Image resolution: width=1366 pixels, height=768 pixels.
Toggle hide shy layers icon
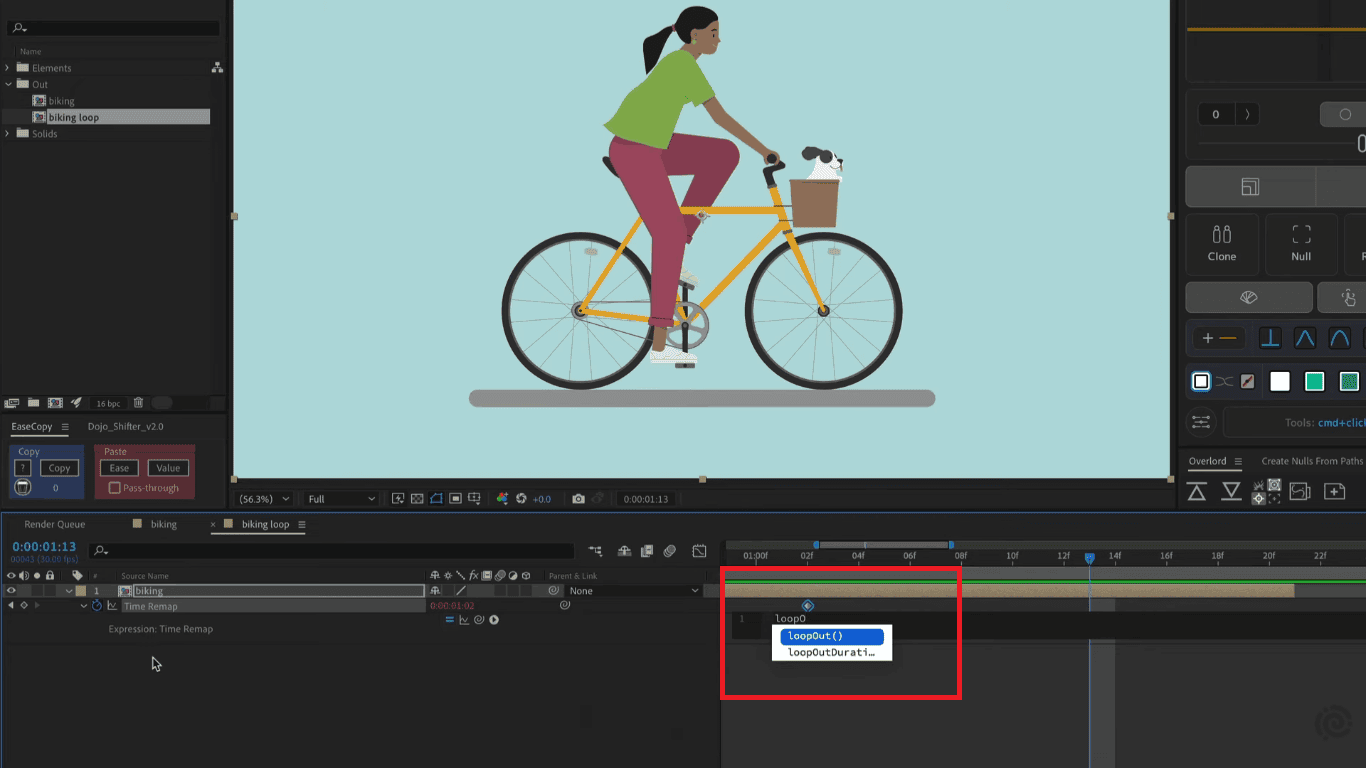click(624, 550)
